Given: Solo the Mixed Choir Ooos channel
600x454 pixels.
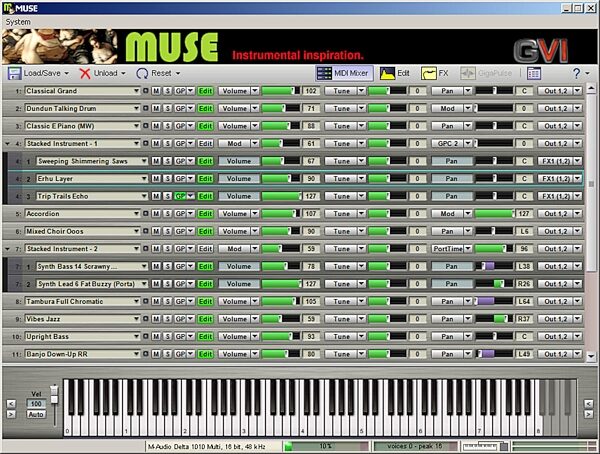Looking at the screenshot, I should pyautogui.click(x=168, y=231).
